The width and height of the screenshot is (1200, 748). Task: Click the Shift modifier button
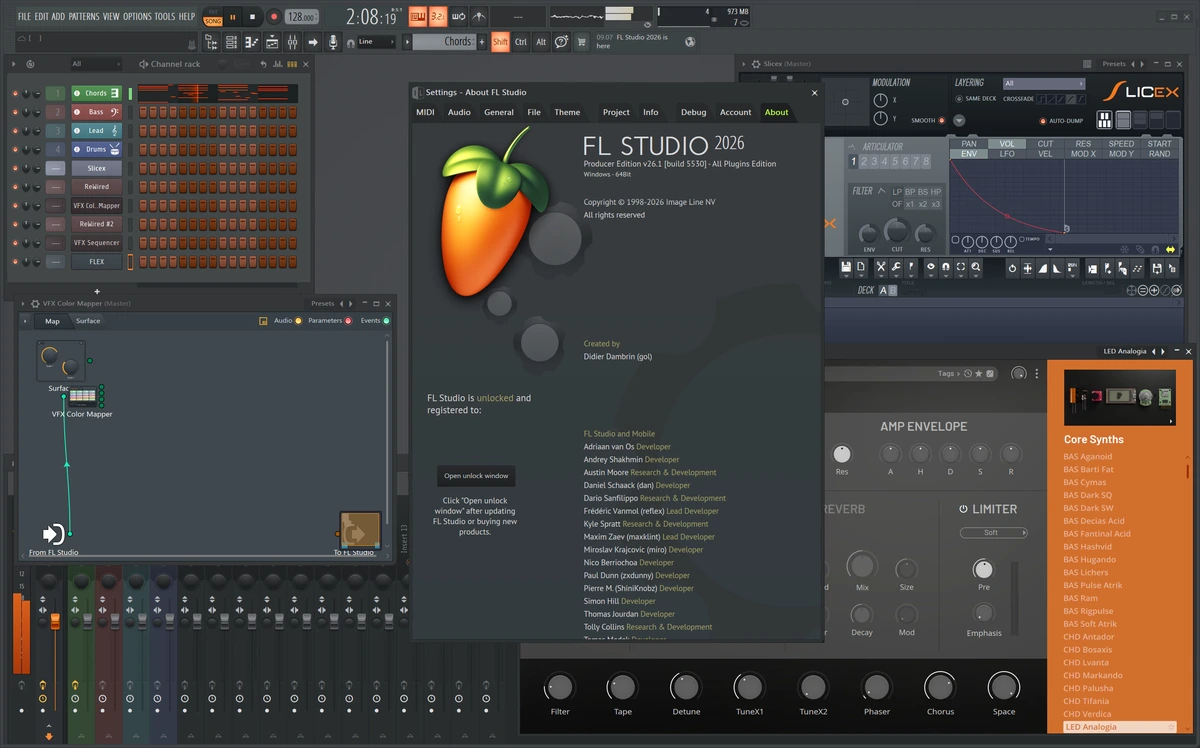[x=500, y=41]
